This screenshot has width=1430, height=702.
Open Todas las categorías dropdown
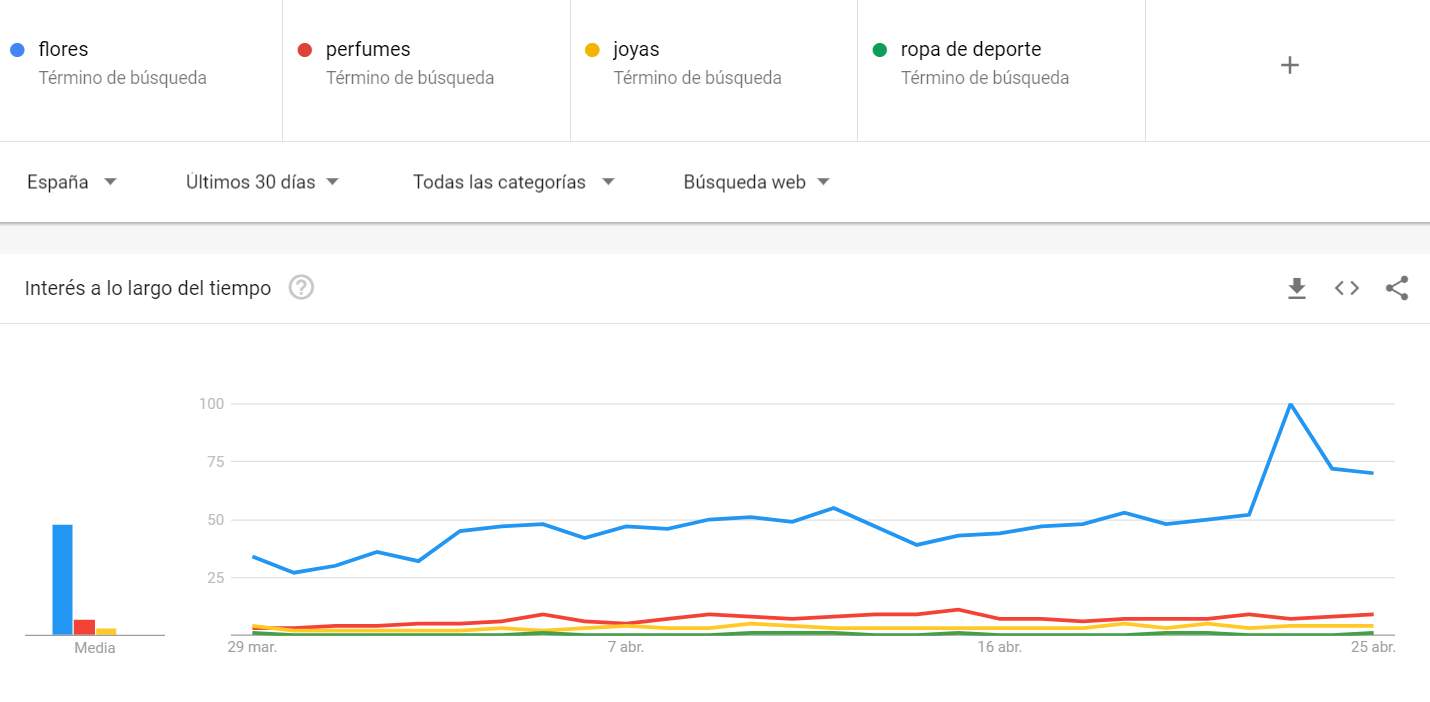(x=514, y=182)
